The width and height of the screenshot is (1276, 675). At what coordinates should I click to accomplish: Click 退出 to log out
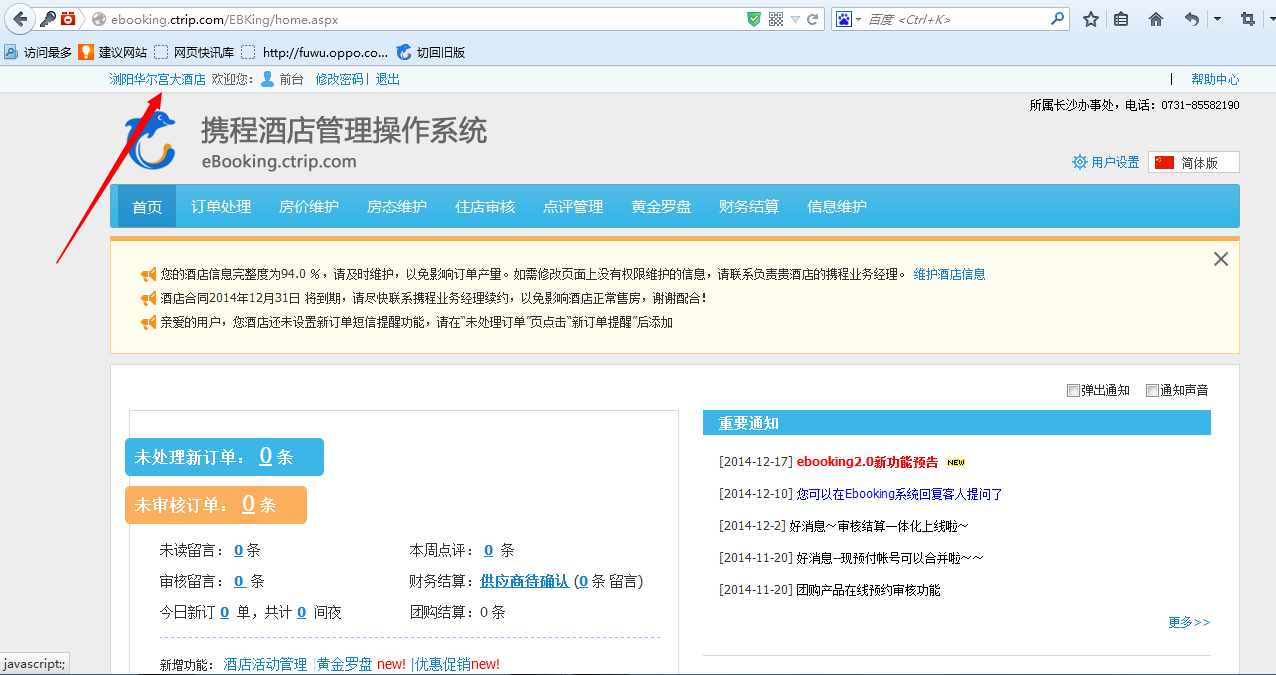coord(388,79)
